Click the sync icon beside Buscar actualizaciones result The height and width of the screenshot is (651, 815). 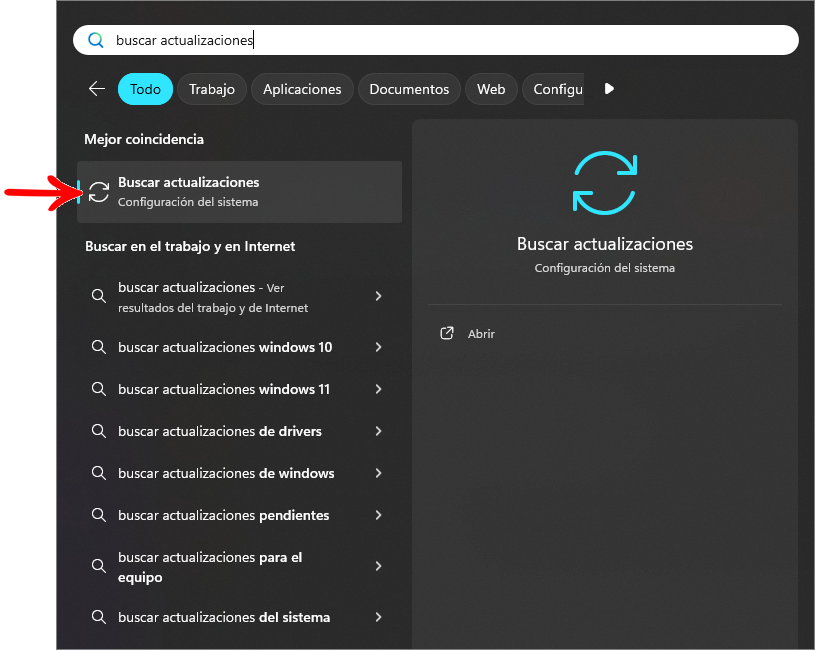point(99,192)
